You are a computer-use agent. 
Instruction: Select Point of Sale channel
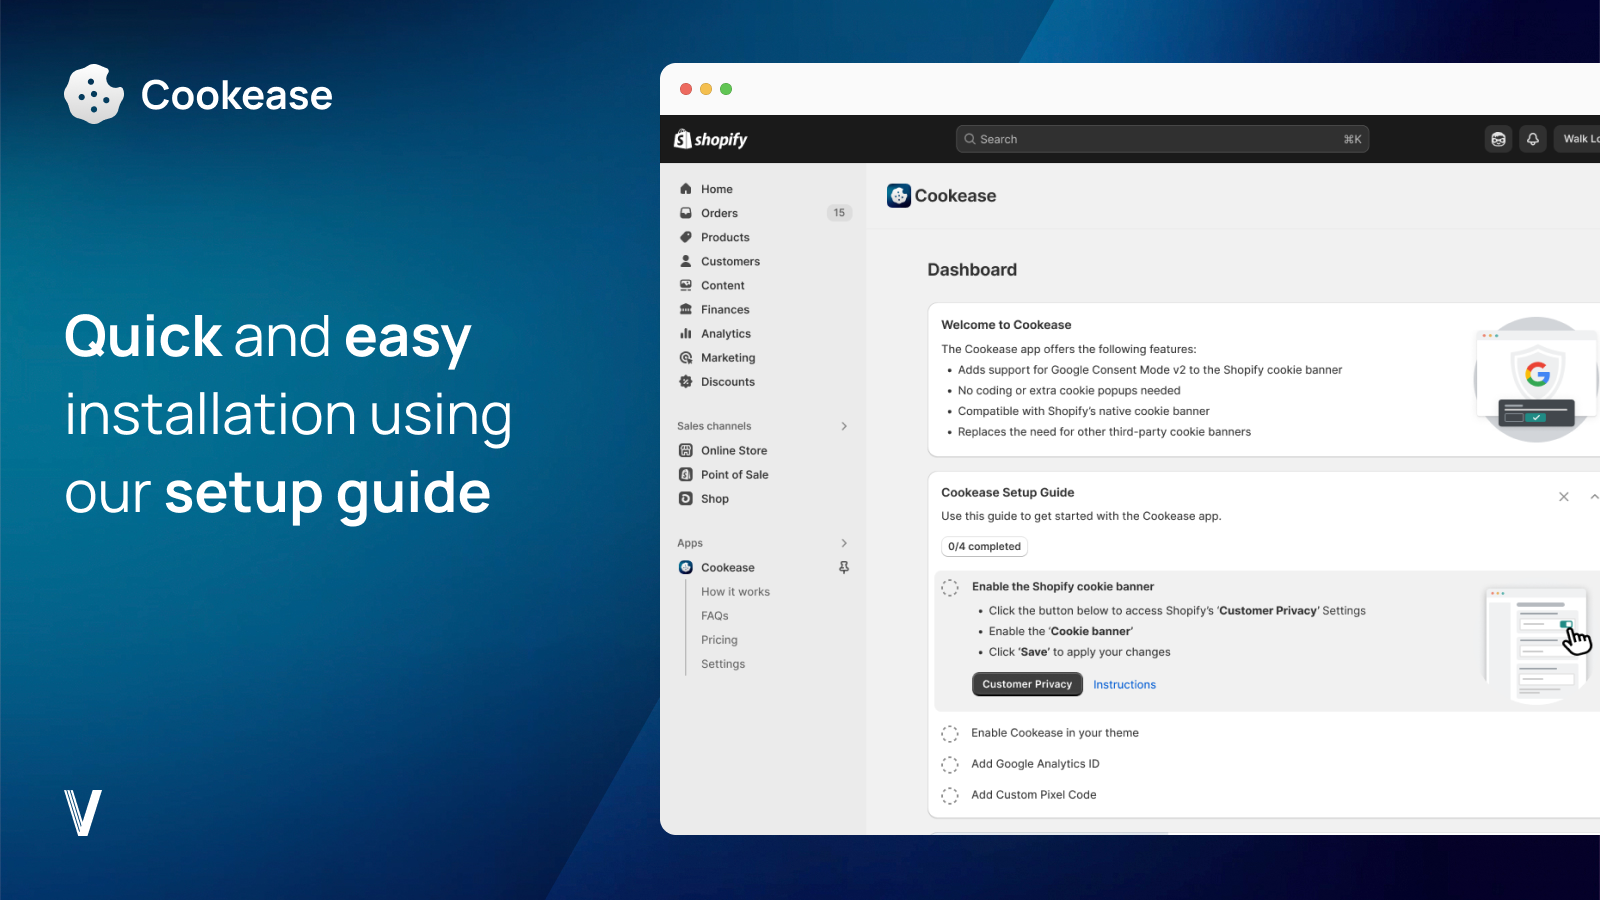(733, 474)
